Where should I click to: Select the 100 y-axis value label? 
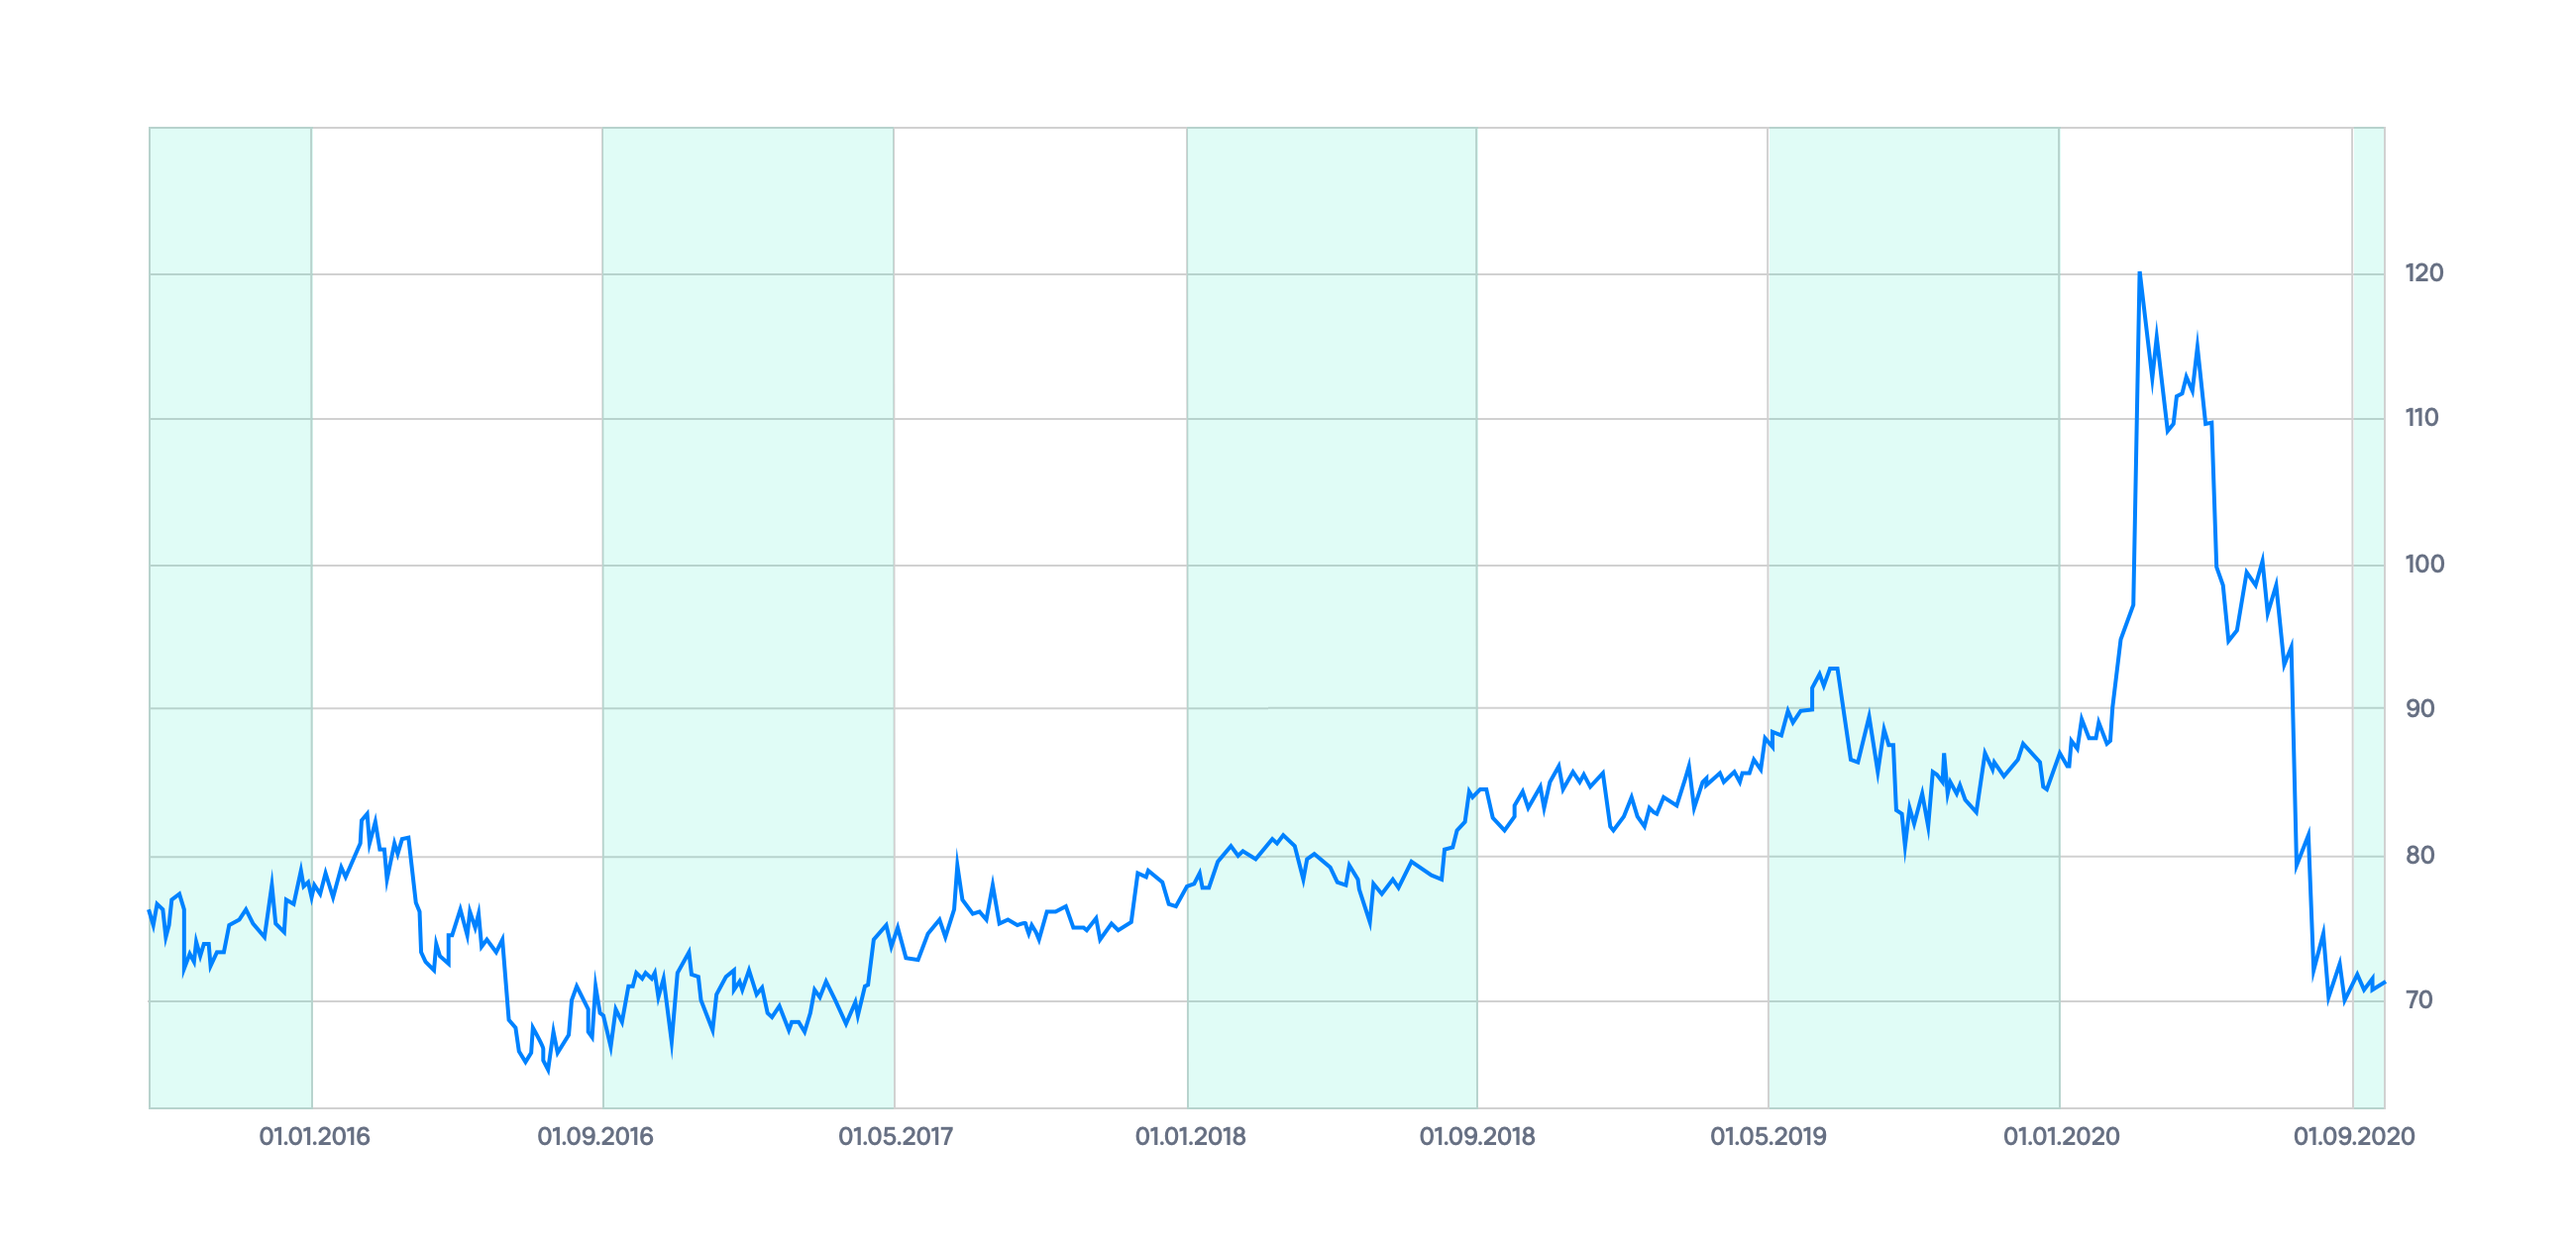tap(2423, 564)
